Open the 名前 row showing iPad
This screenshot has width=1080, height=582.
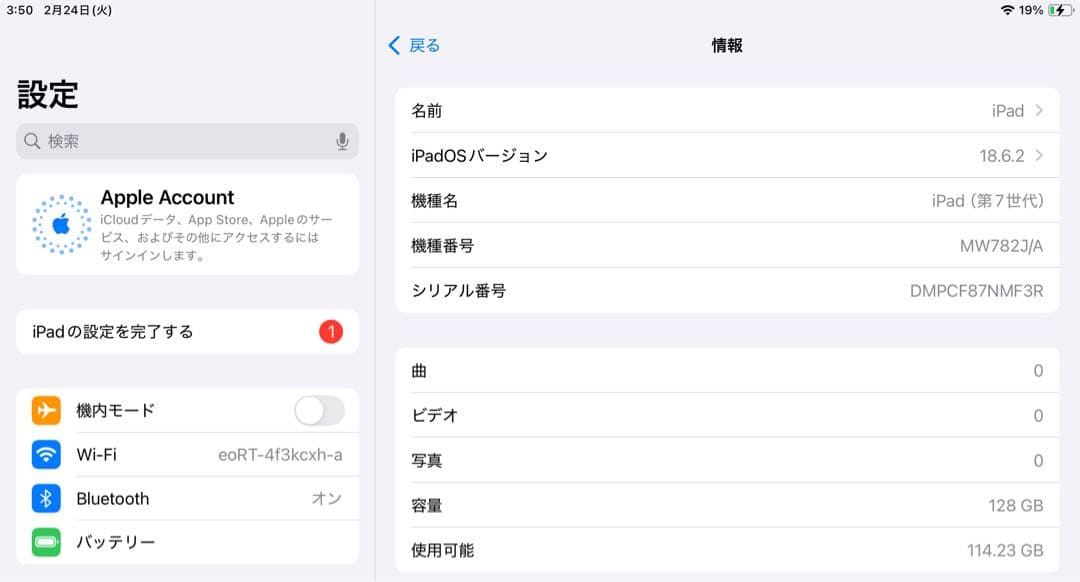click(727, 110)
